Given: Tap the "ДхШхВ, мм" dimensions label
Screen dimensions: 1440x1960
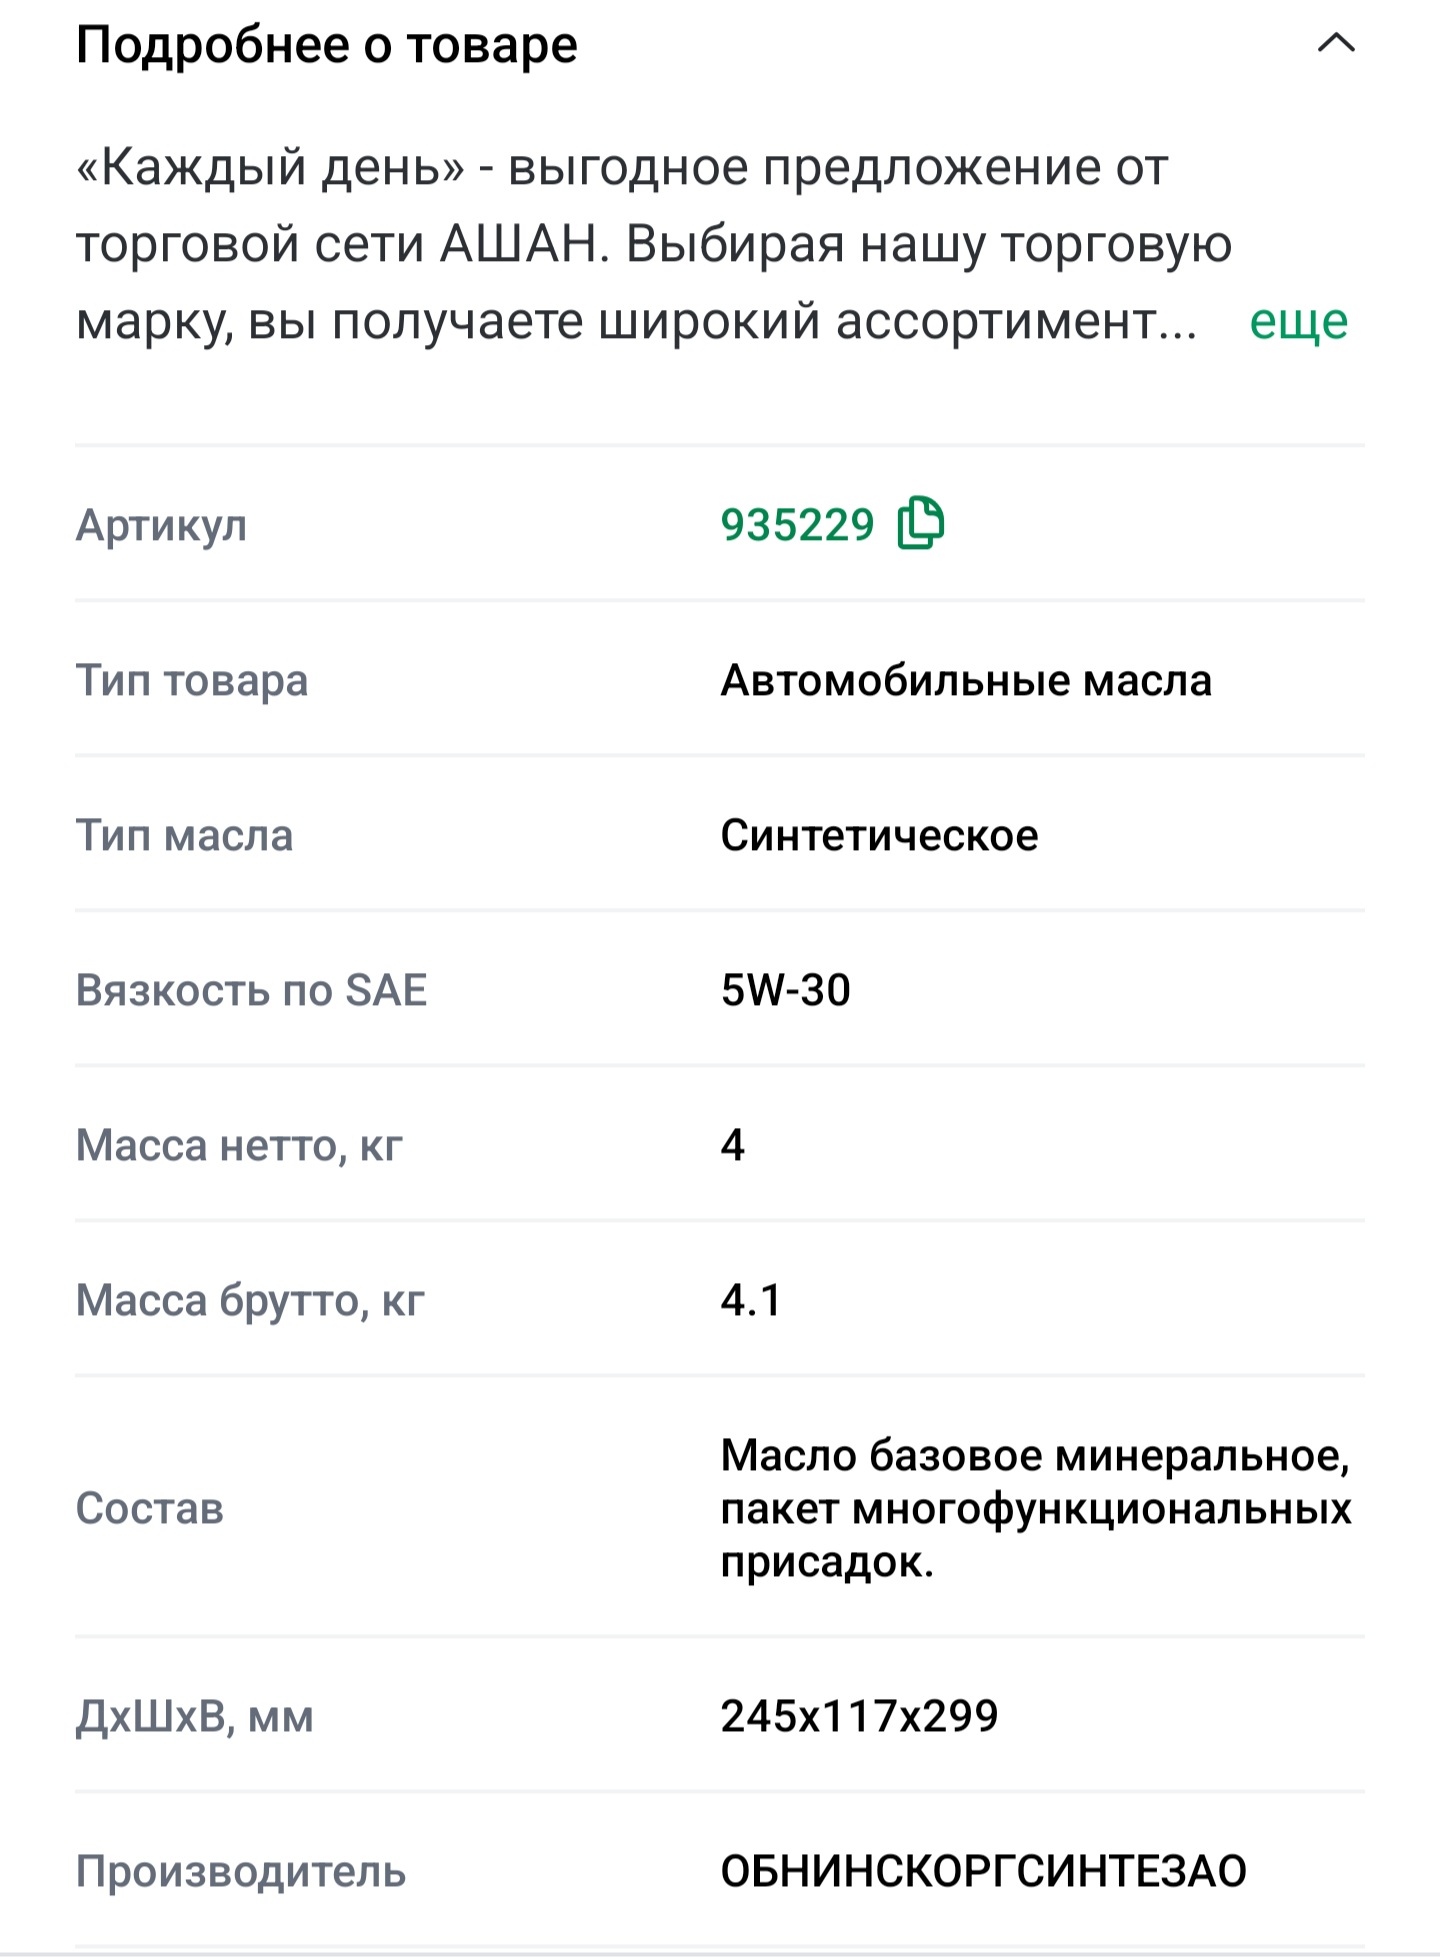Looking at the screenshot, I should click(195, 1717).
